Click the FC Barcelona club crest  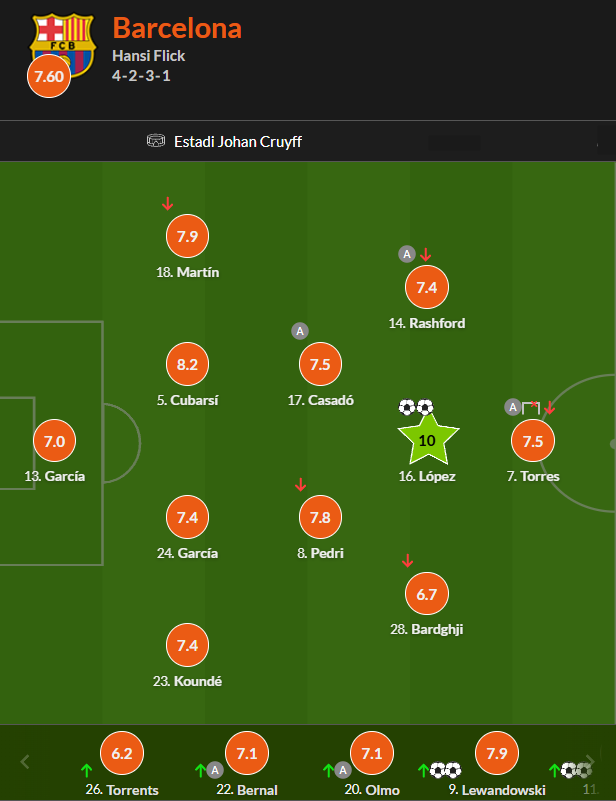click(63, 45)
